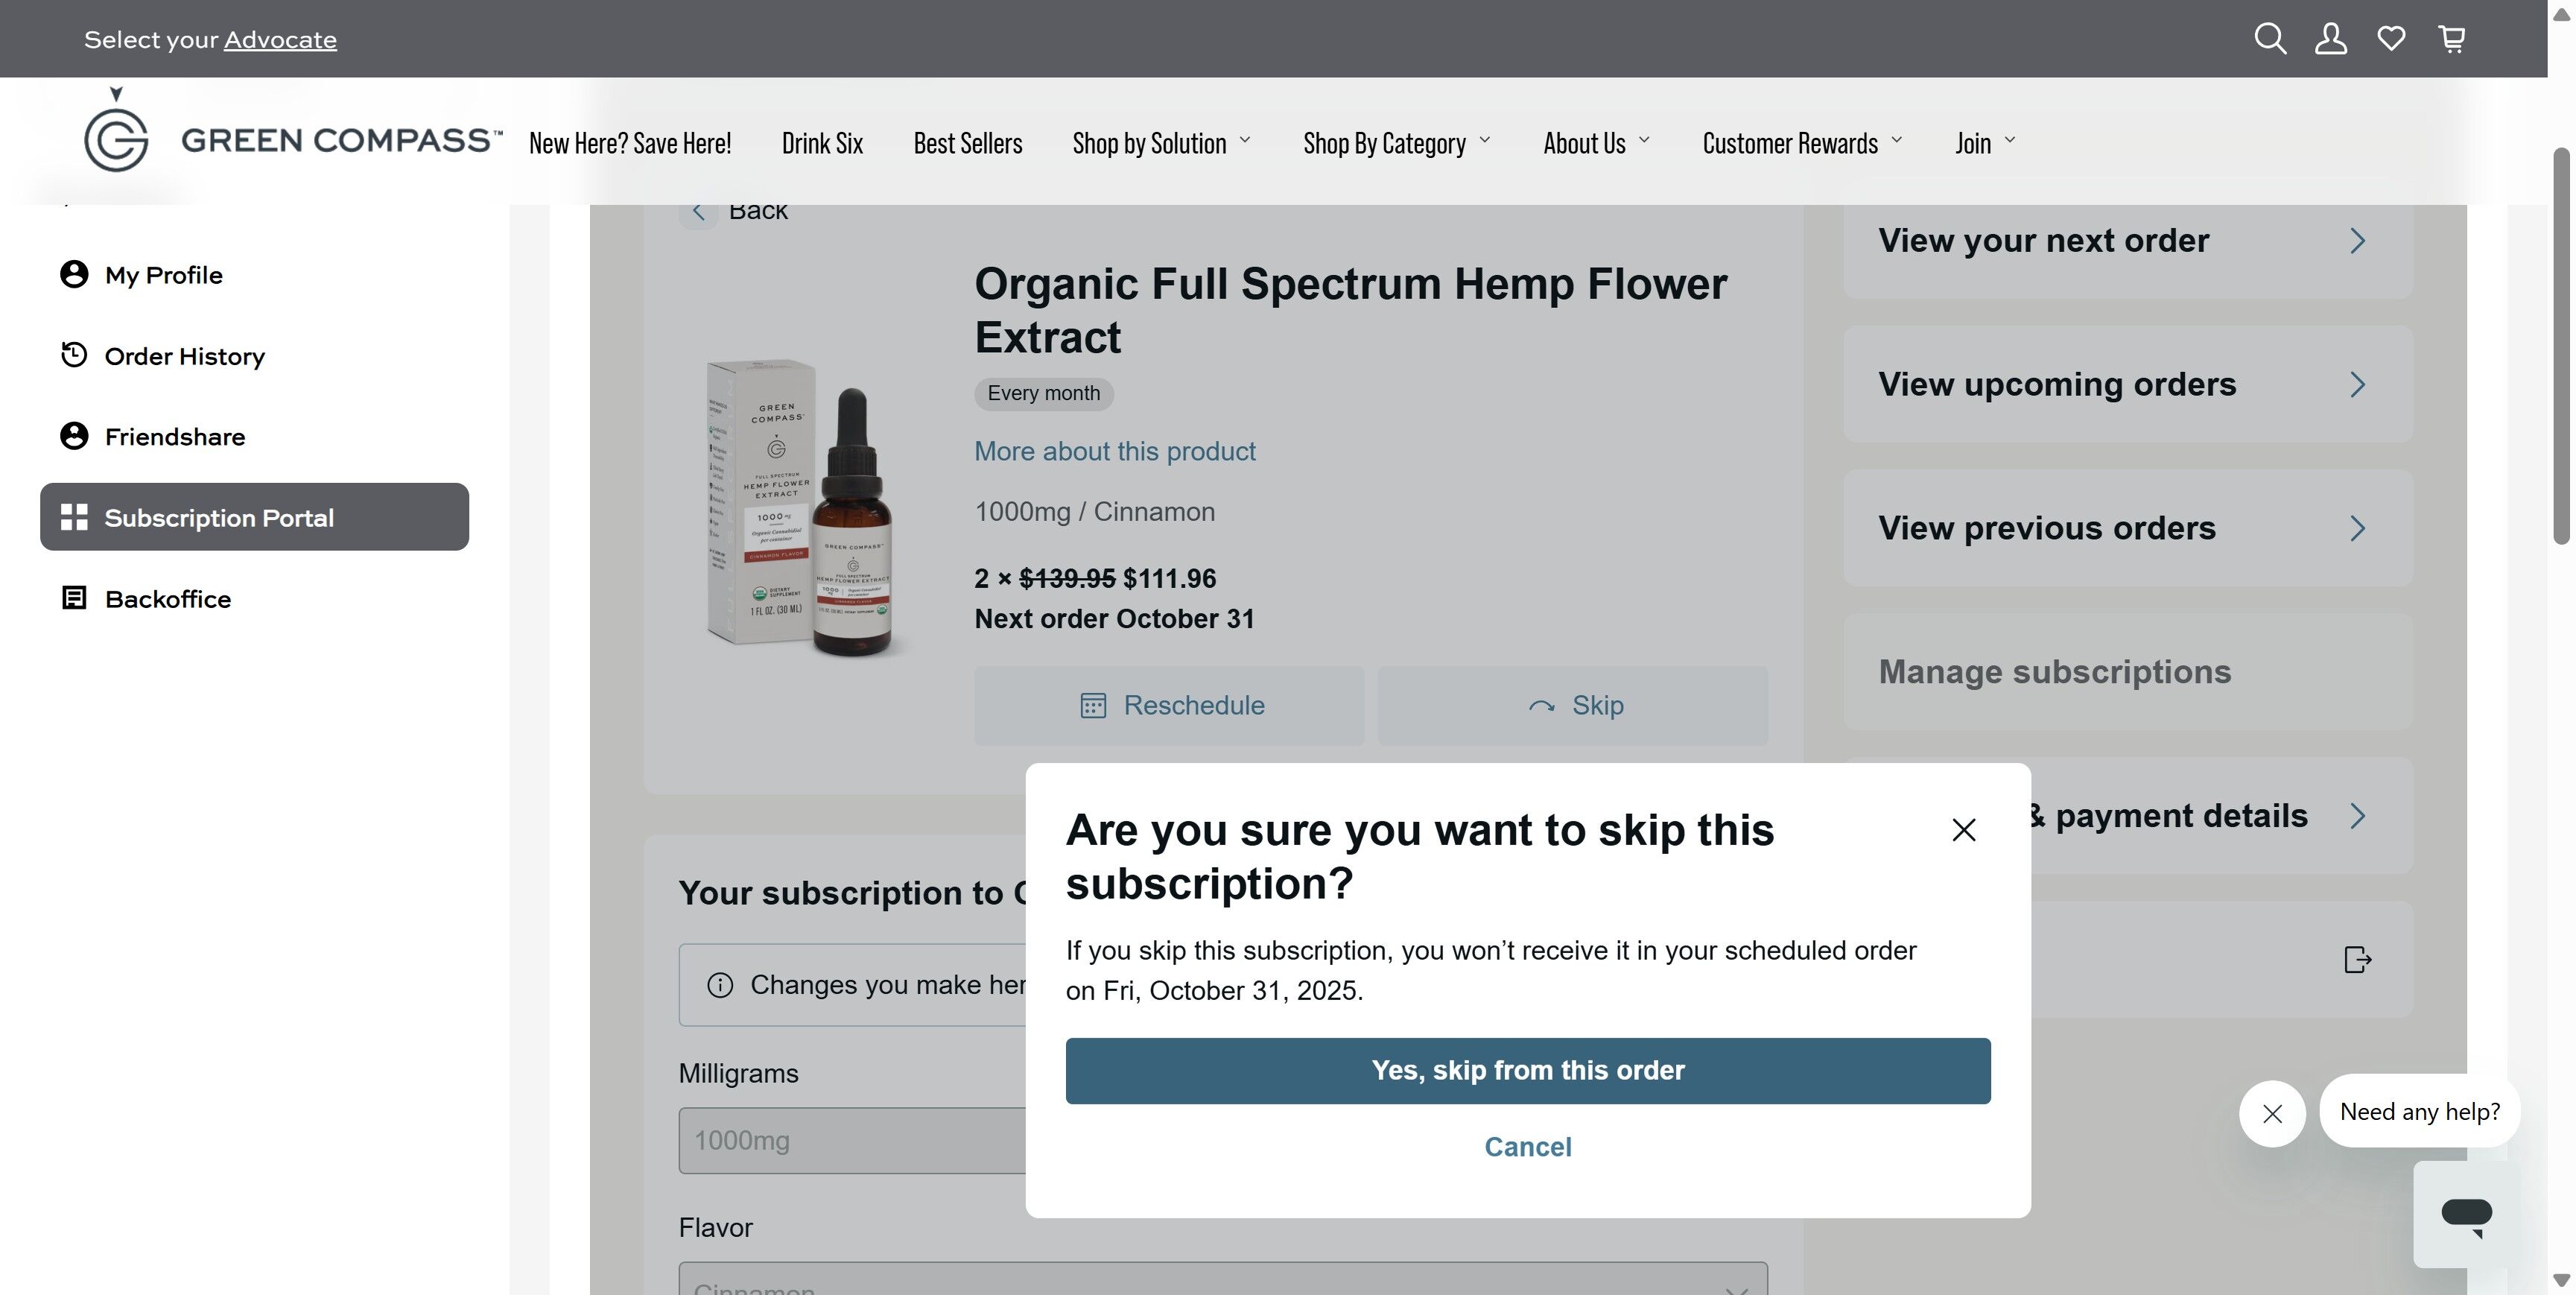Expand the Shop By Category menu
Screen dimensions: 2576x1295
click(x=1397, y=143)
